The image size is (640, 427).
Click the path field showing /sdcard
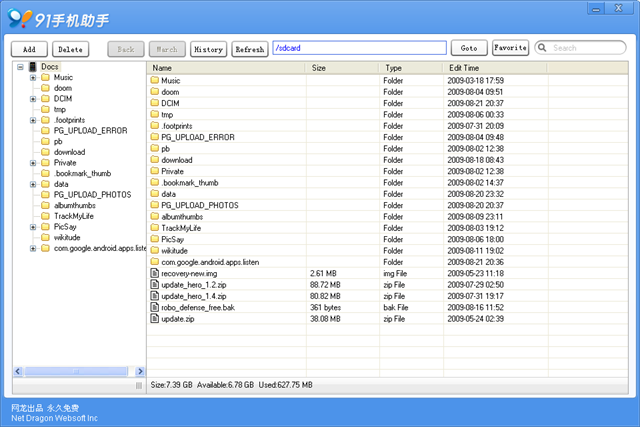359,48
